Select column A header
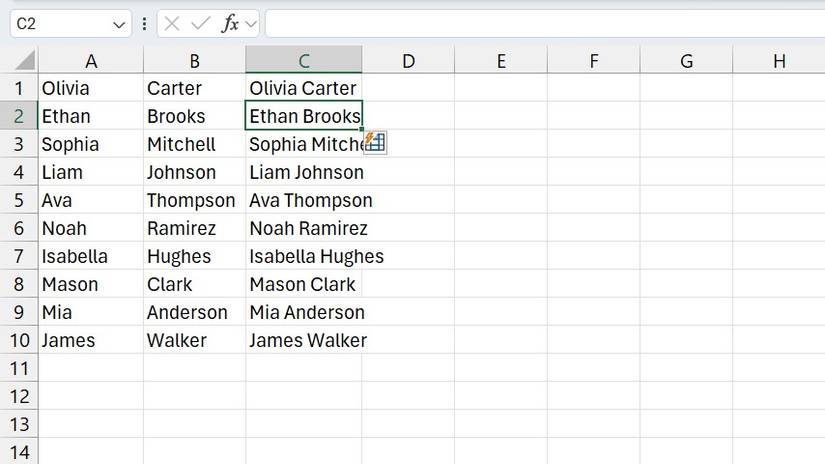Screen dimensions: 825x464 coord(91,61)
